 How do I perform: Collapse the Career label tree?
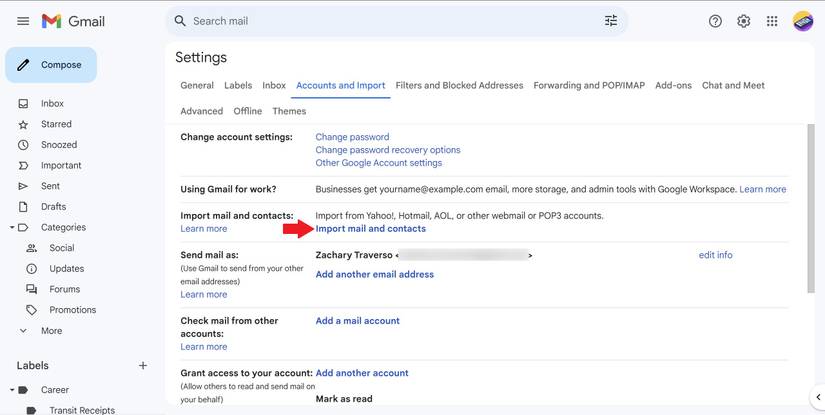11,390
